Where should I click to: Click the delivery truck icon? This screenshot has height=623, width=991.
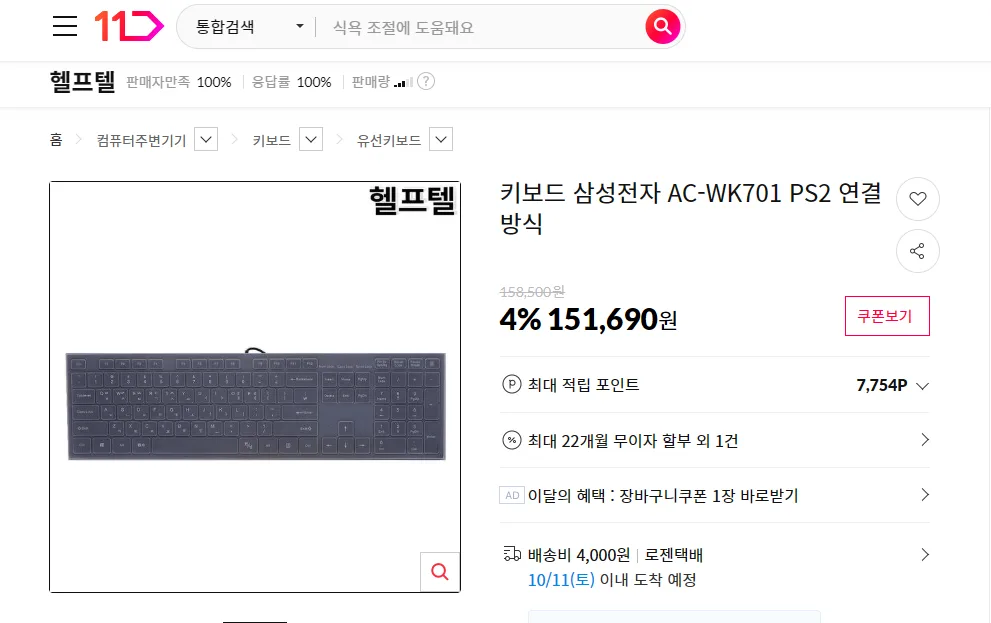coord(512,555)
